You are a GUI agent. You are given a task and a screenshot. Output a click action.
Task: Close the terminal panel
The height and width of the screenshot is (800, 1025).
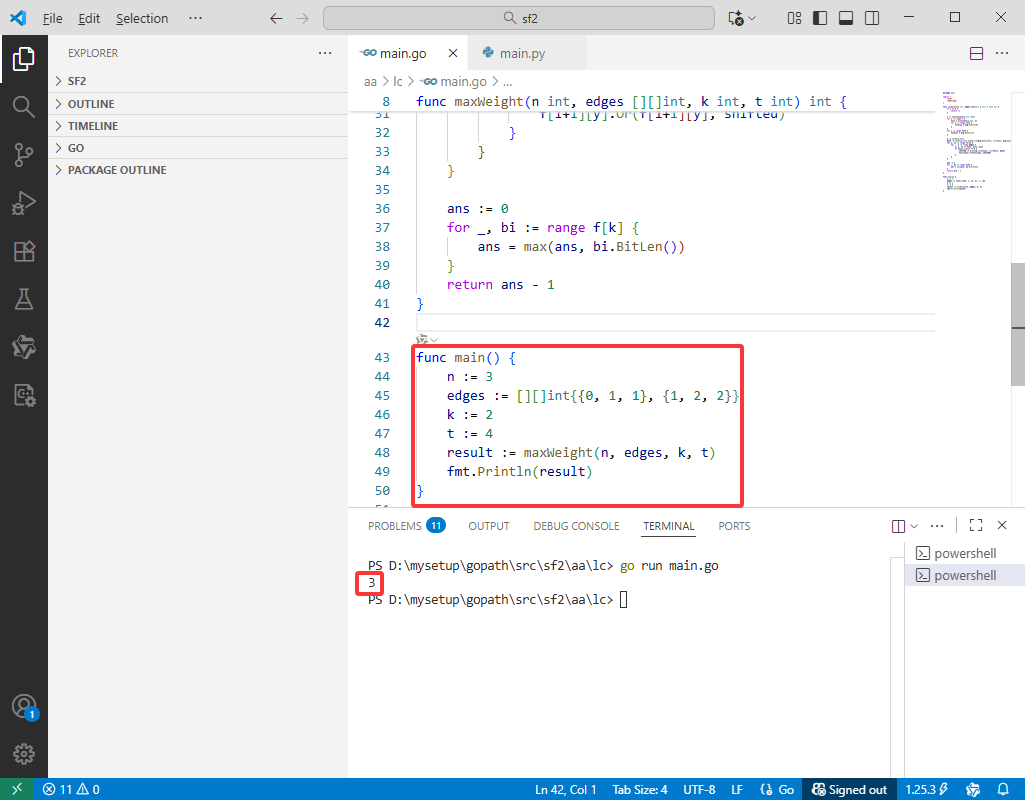pos(1002,525)
